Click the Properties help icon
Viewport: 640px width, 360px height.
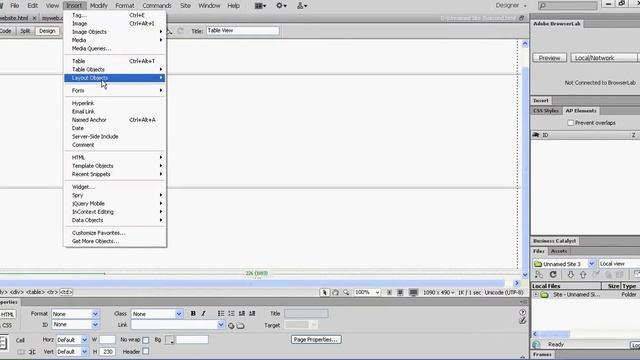pyautogui.click(x=522, y=312)
